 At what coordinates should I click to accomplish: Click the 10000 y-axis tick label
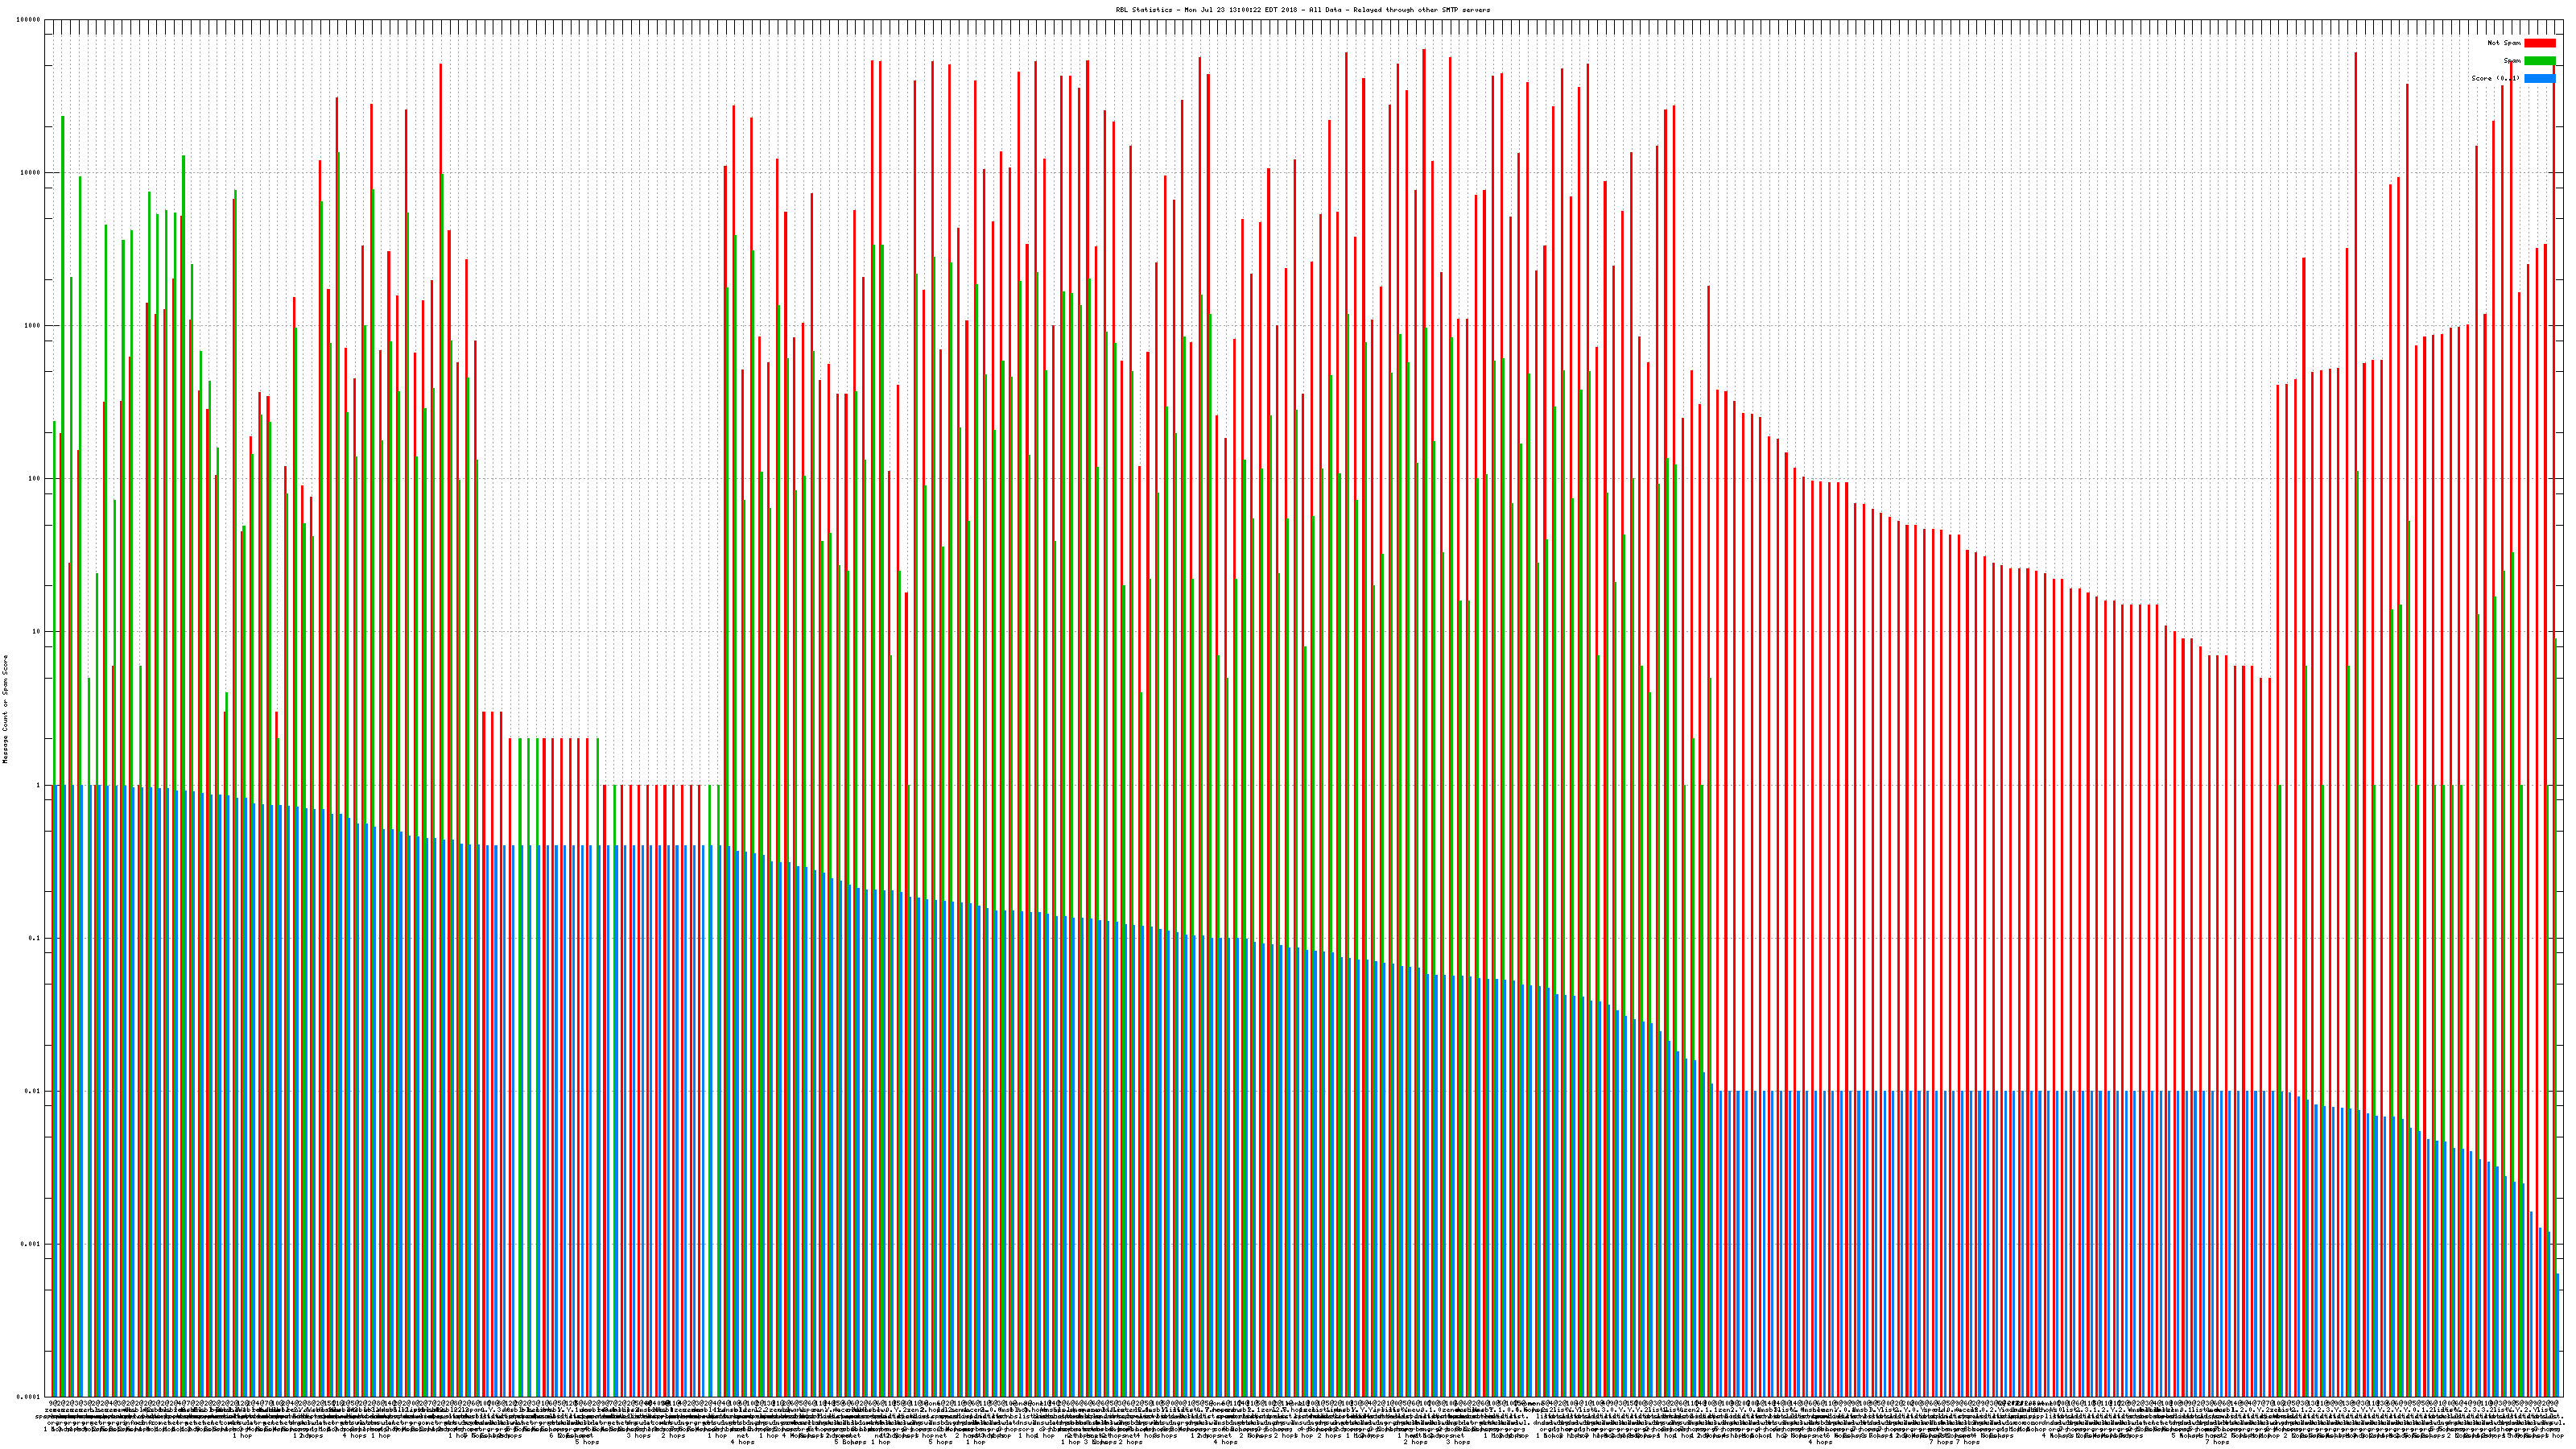31,172
